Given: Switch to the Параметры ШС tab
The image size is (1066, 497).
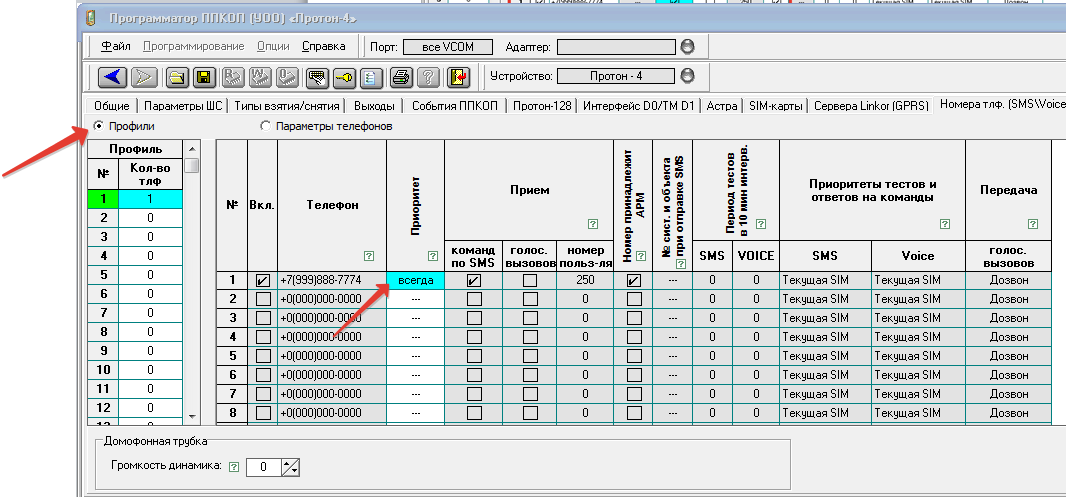Looking at the screenshot, I should [184, 106].
